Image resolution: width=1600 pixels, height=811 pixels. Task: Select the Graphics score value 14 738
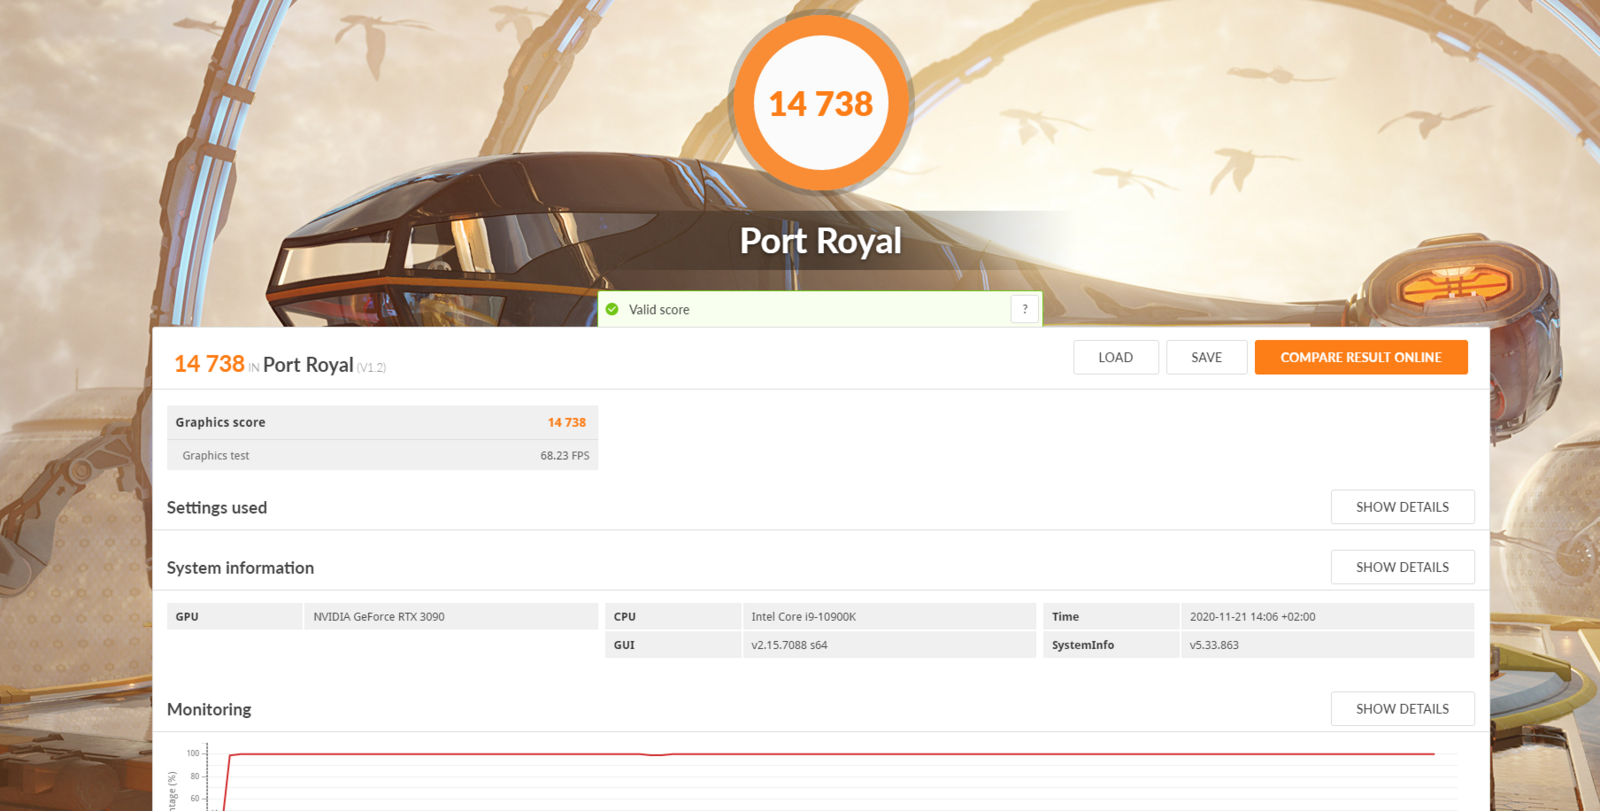tap(567, 422)
